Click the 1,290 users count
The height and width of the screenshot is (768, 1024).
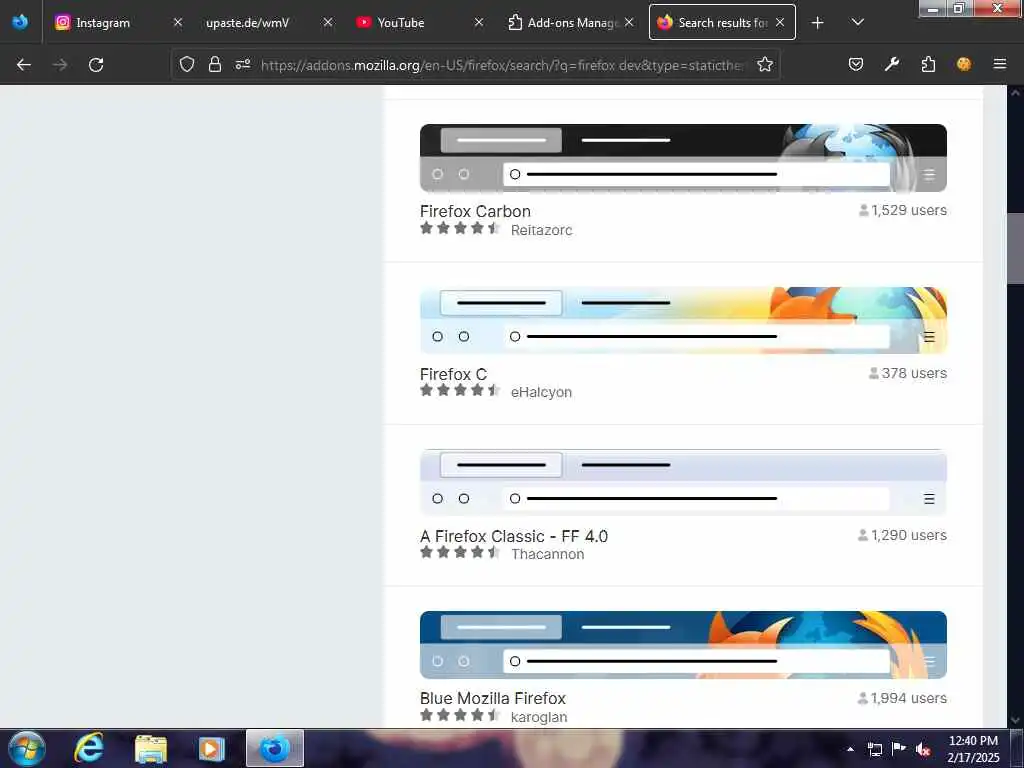coord(902,535)
